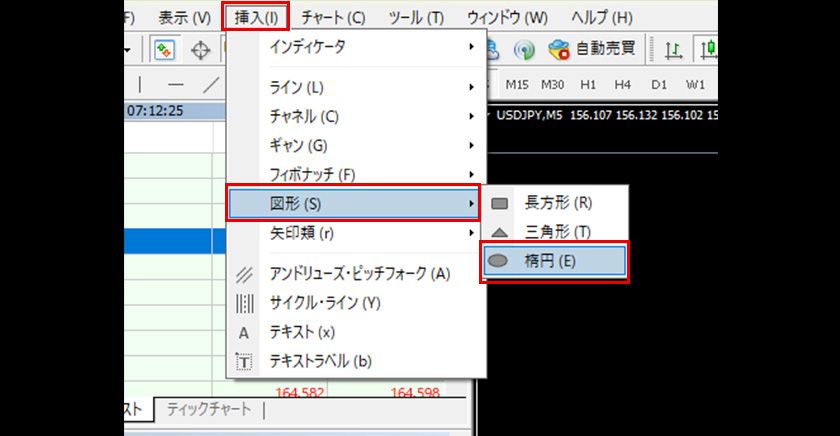Switch to the ティックチャート tab

click(x=209, y=410)
